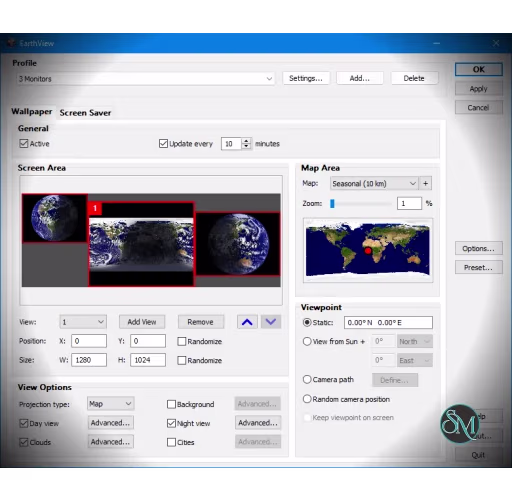
Task: Select the left monitor globe thumbnail
Action: pyautogui.click(x=55, y=218)
